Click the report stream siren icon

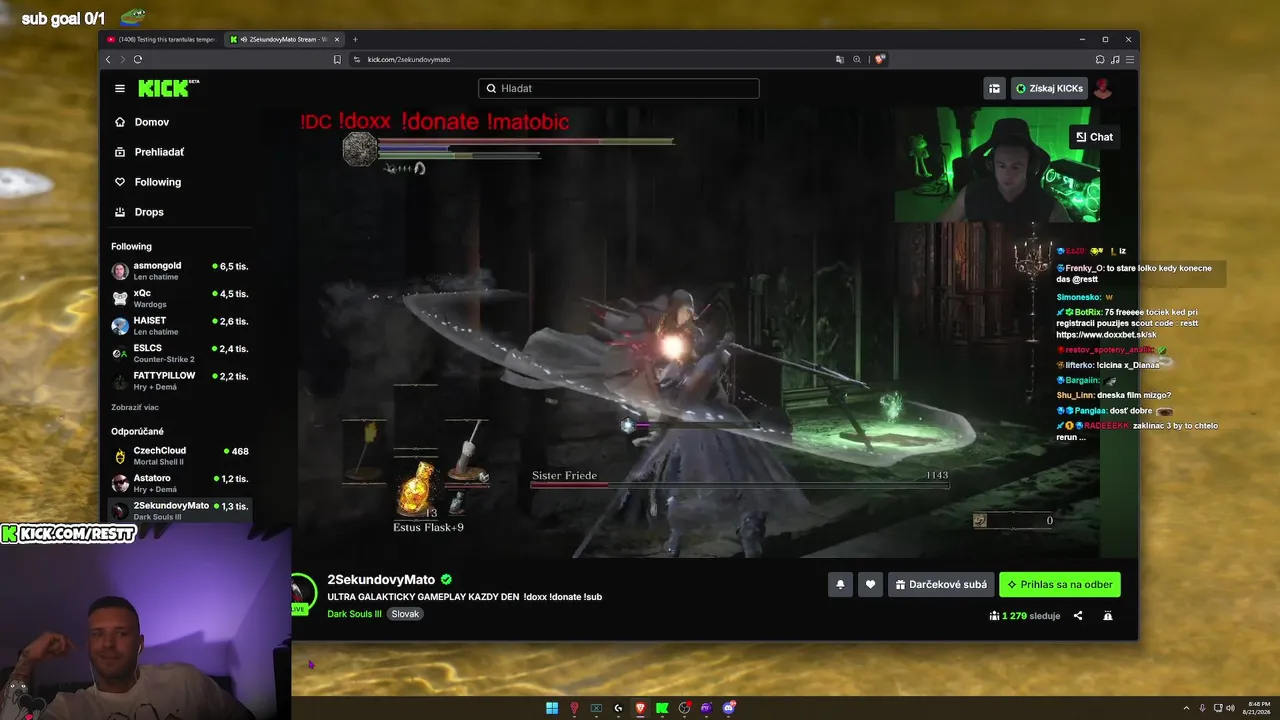1108,616
